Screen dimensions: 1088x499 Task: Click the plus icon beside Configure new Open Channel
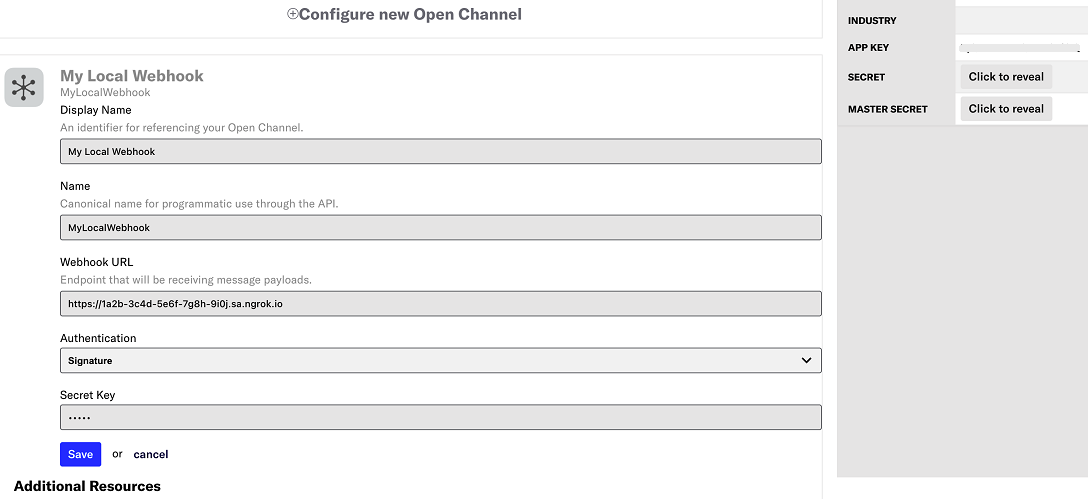pyautogui.click(x=292, y=14)
